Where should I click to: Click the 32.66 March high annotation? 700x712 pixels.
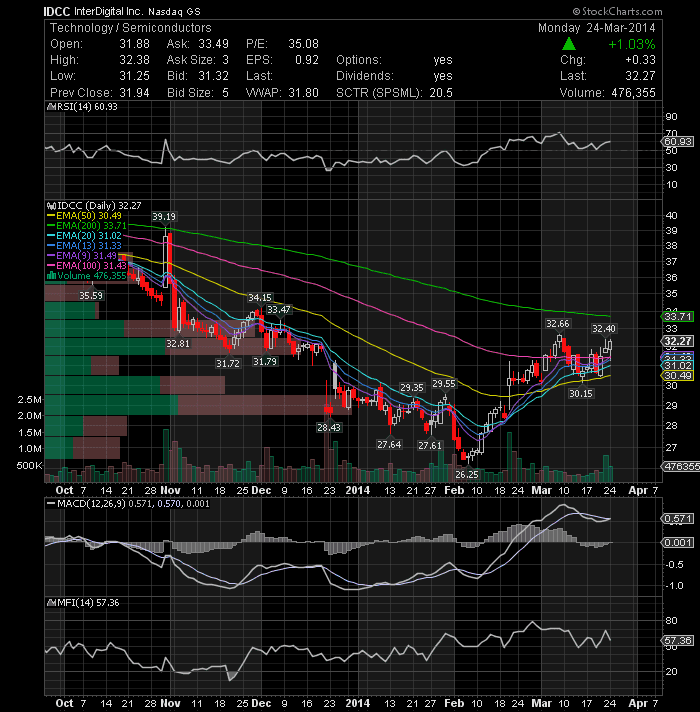(x=557, y=323)
